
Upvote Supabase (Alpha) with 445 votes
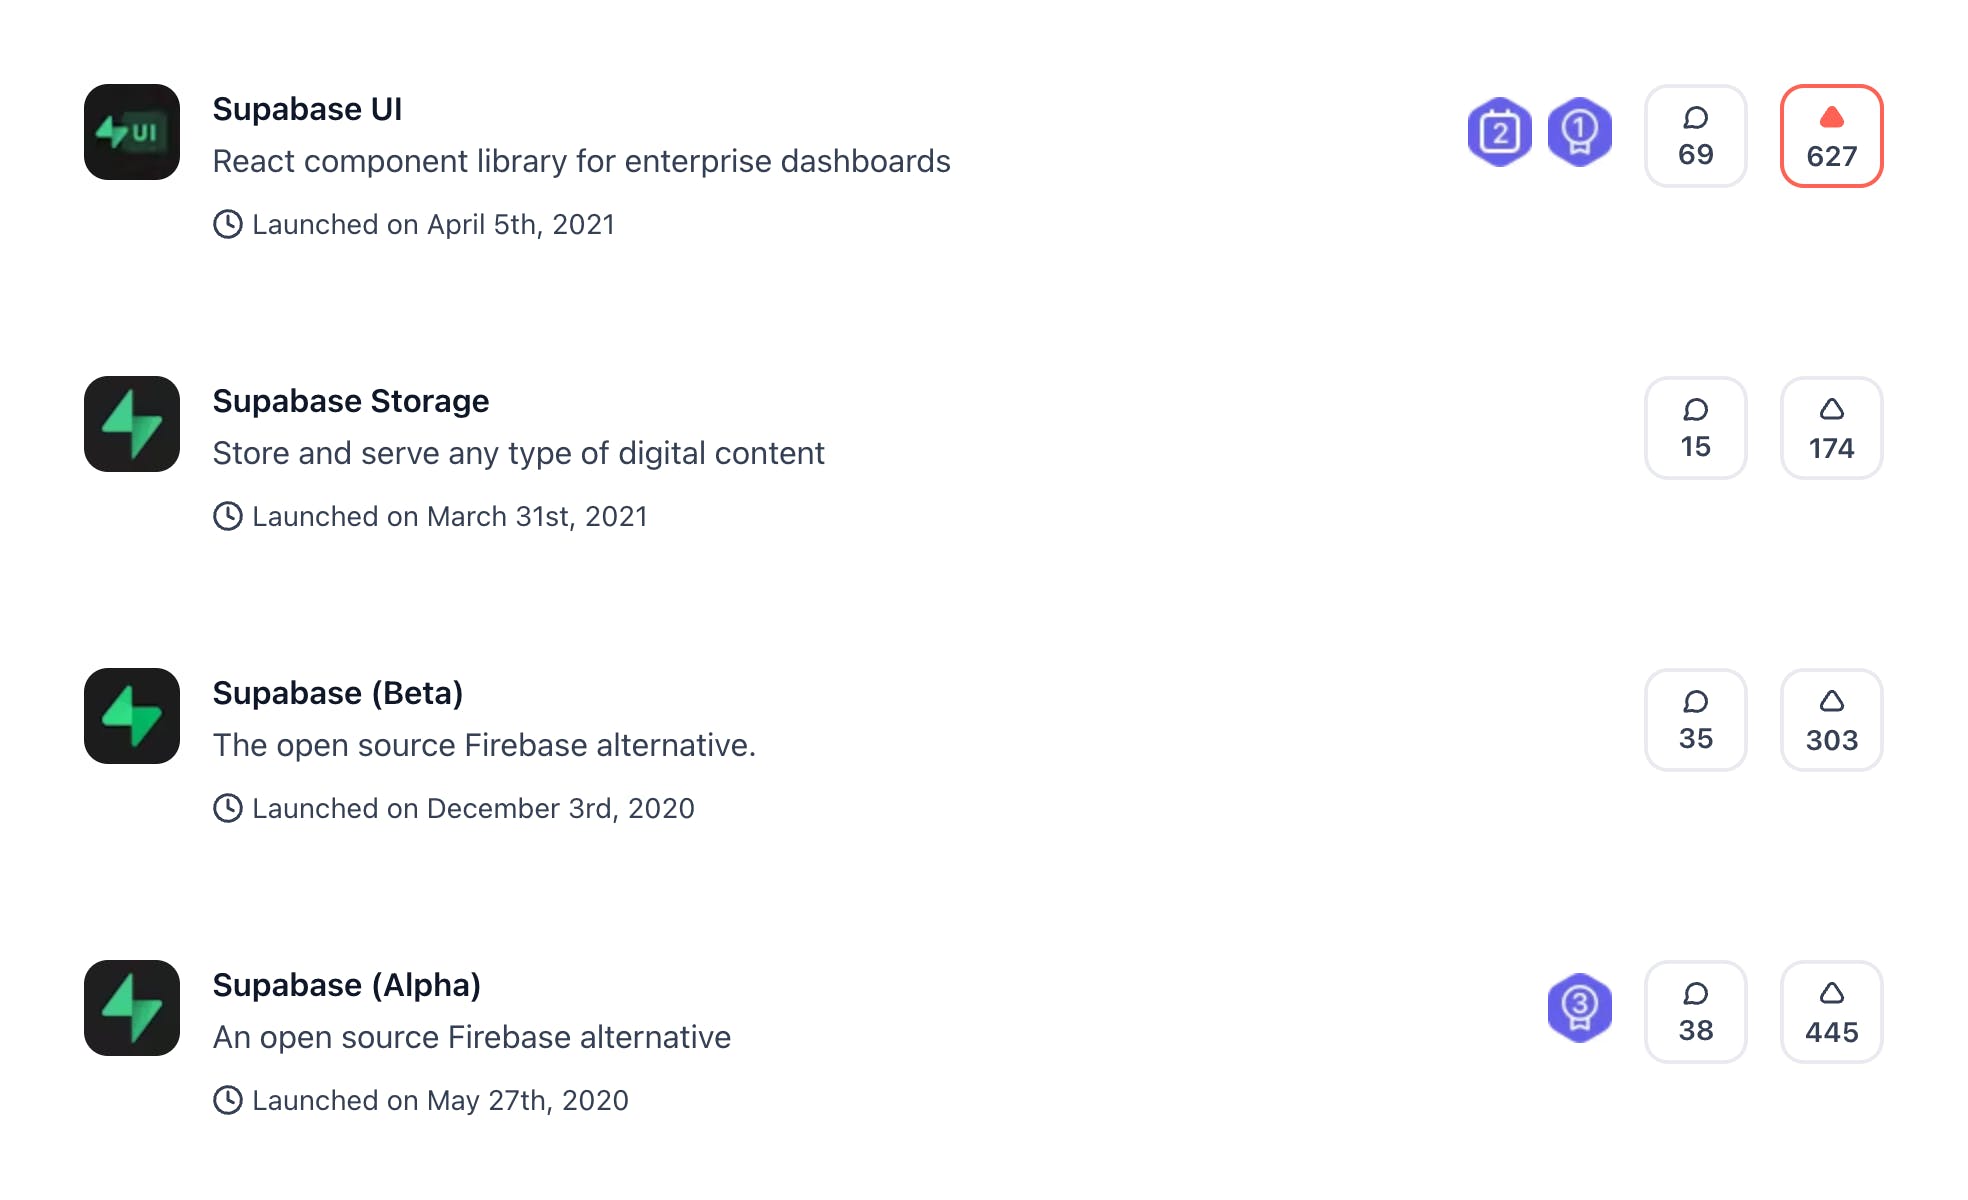point(1831,1012)
